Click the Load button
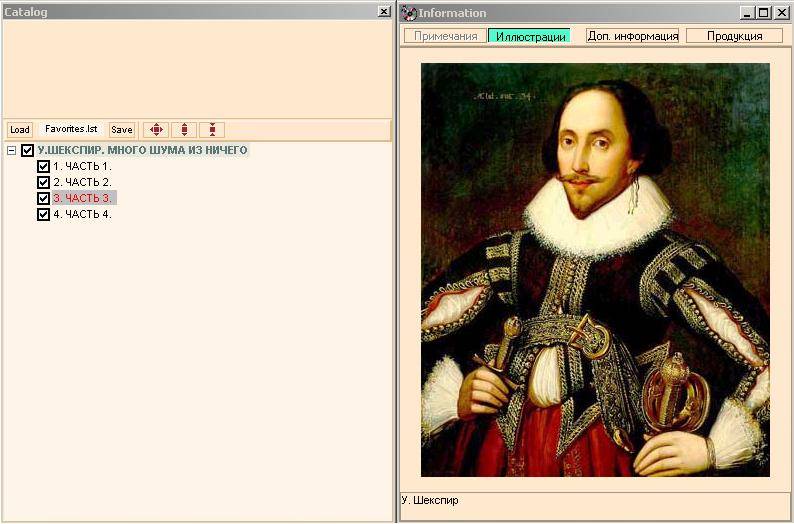Viewport: 794px width, 524px height. 20,130
